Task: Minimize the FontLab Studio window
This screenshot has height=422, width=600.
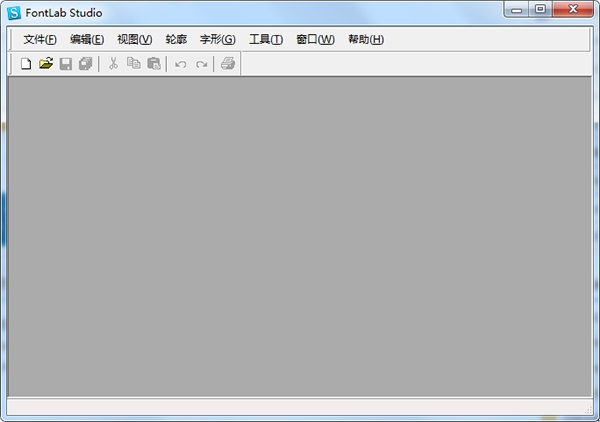Action: 517,10
